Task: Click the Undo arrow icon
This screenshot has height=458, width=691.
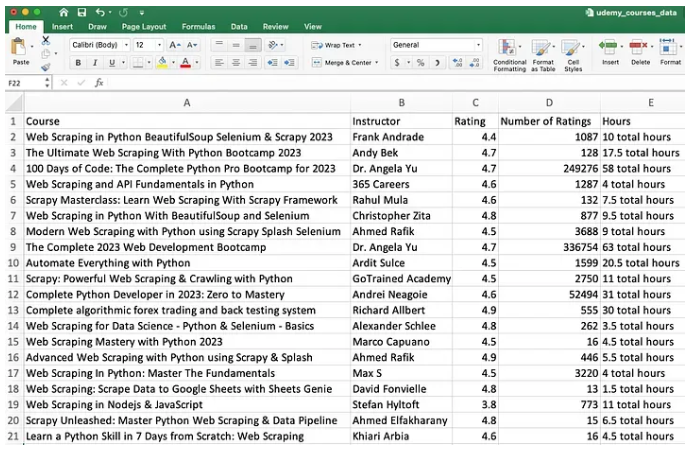Action: [x=99, y=12]
